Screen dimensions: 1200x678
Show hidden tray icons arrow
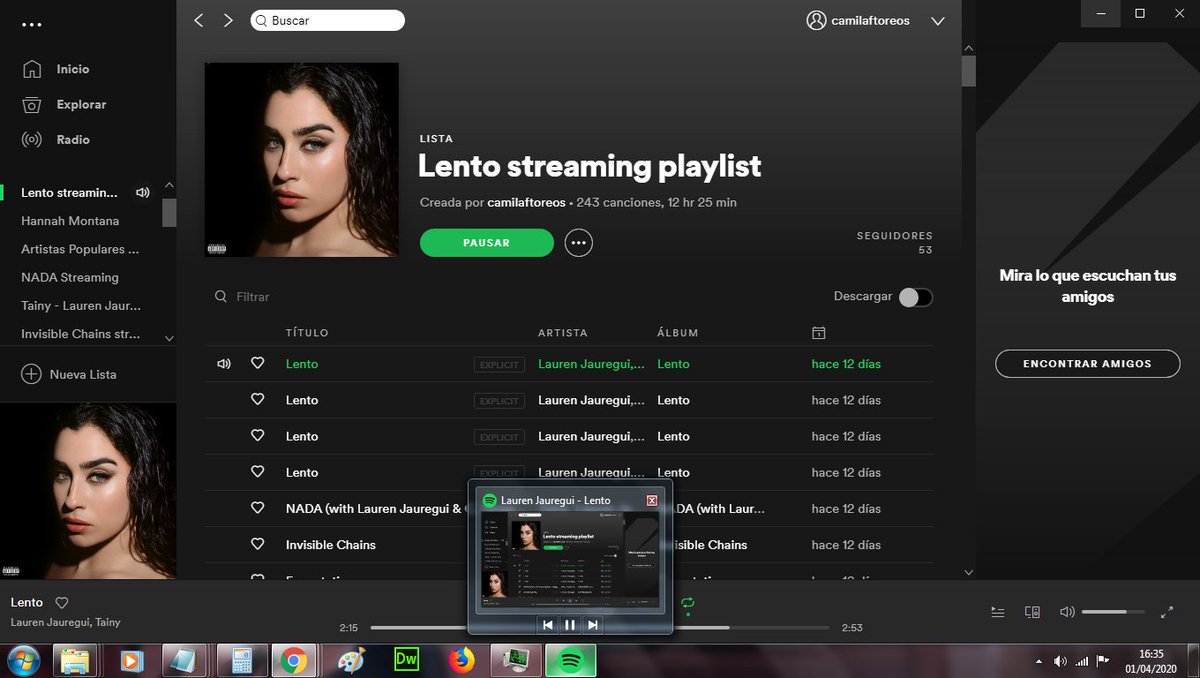1038,662
